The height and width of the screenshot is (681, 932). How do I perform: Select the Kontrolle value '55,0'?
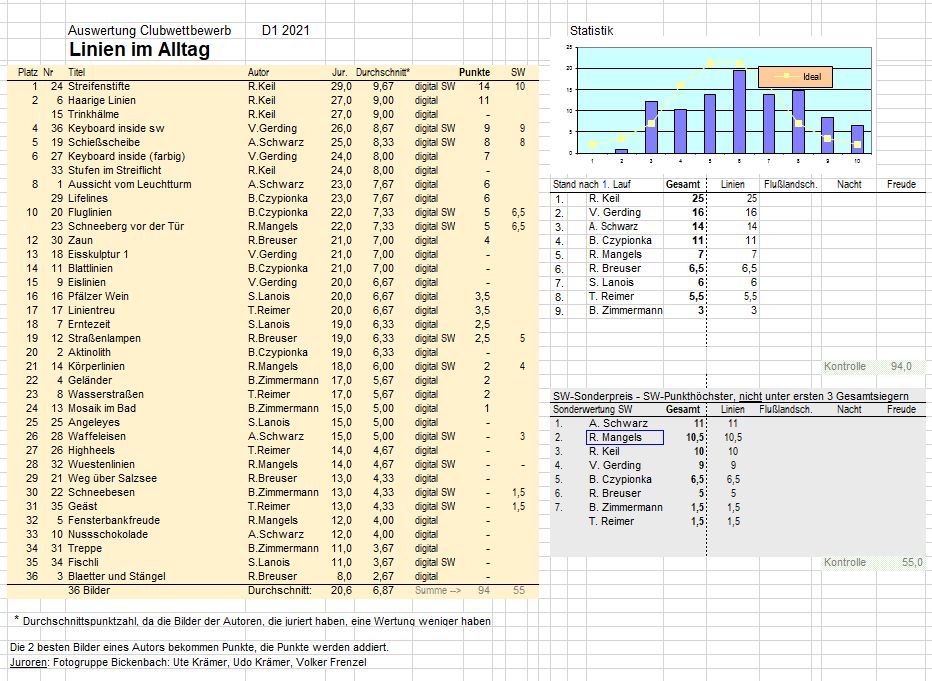pos(912,562)
